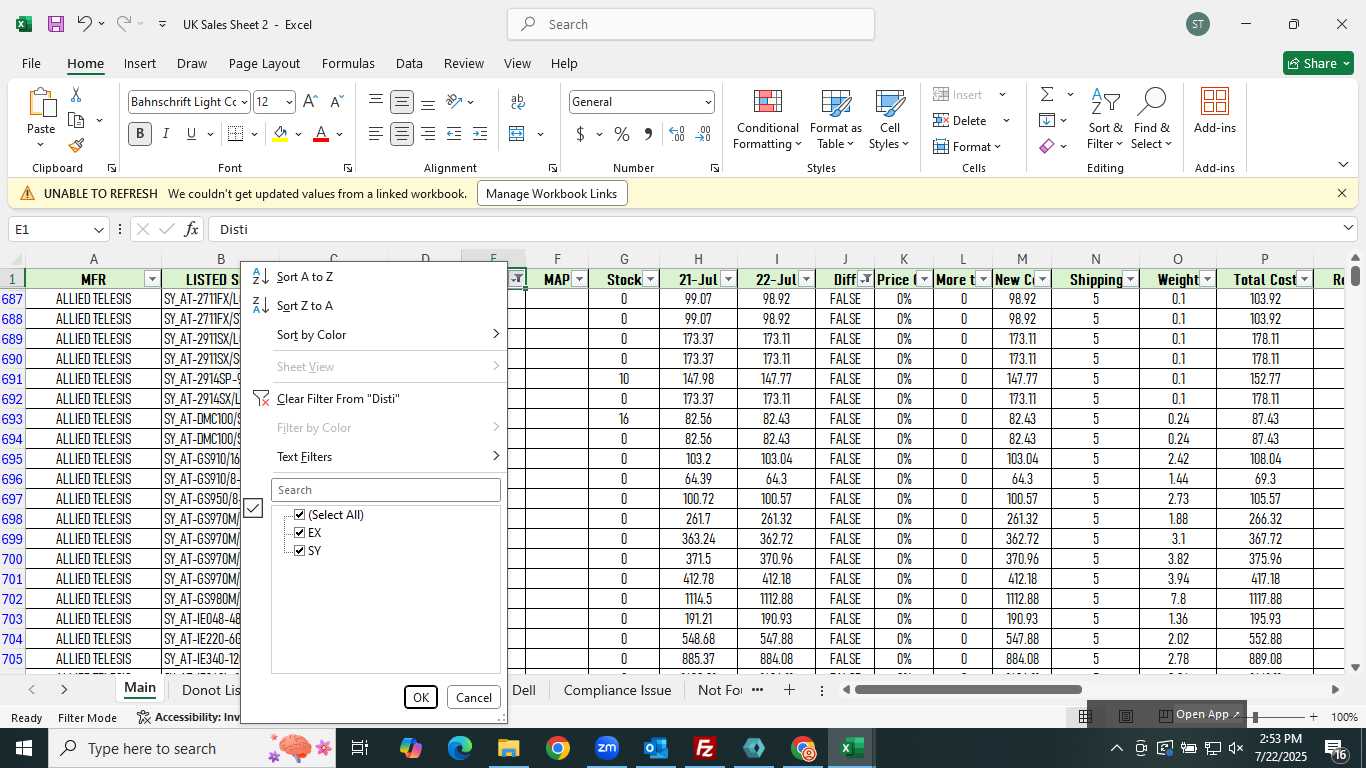Switch to Compliance Issue sheet tab
The image size is (1366, 768).
[617, 690]
